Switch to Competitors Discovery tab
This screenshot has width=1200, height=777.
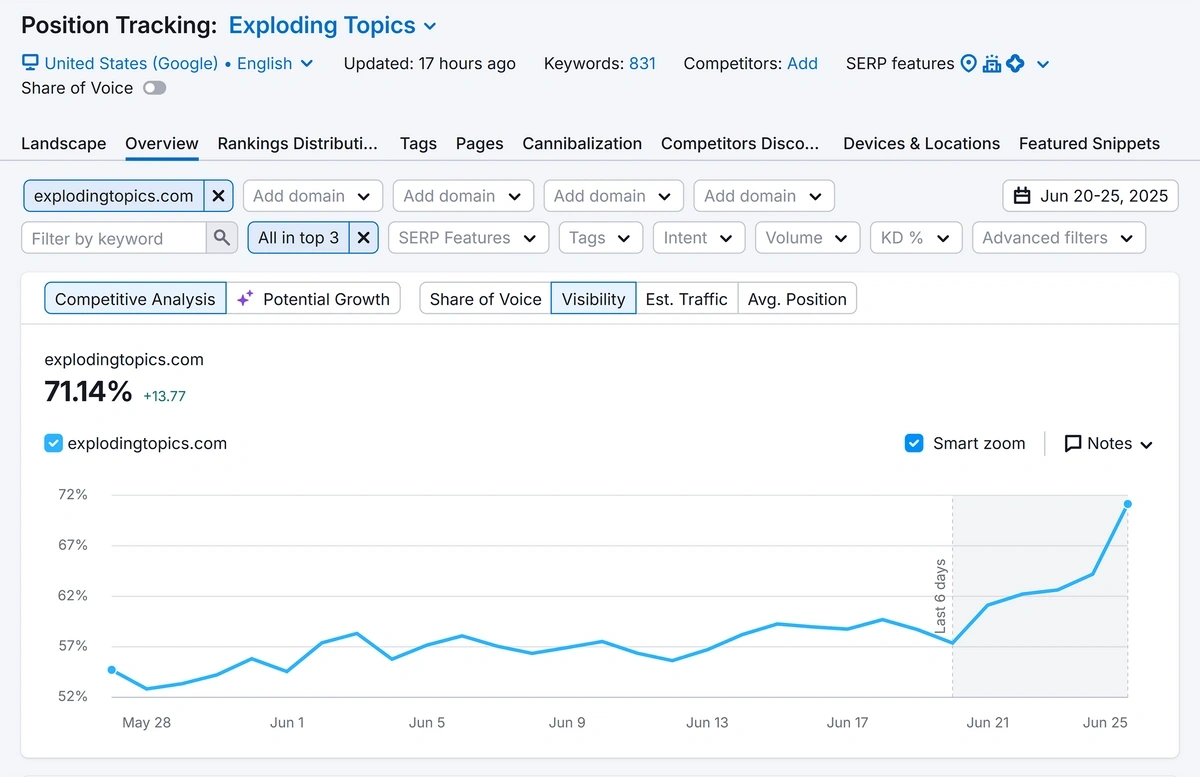point(740,143)
